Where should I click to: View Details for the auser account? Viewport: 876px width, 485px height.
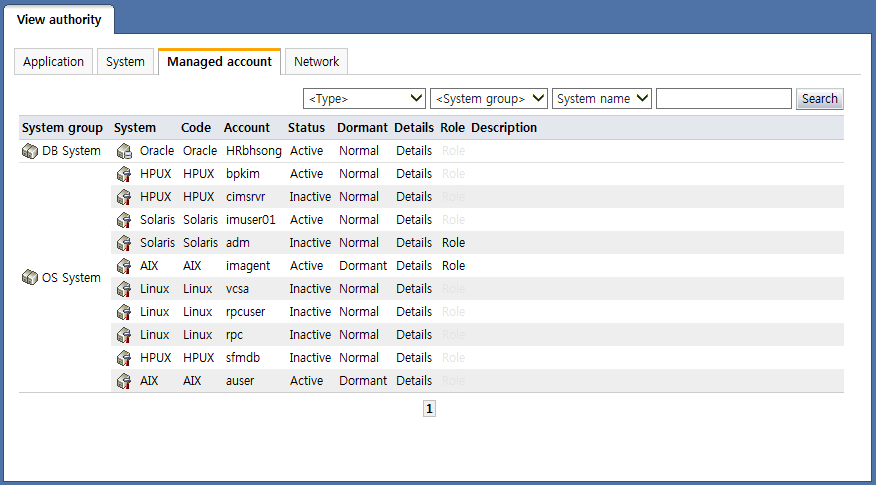tap(414, 381)
